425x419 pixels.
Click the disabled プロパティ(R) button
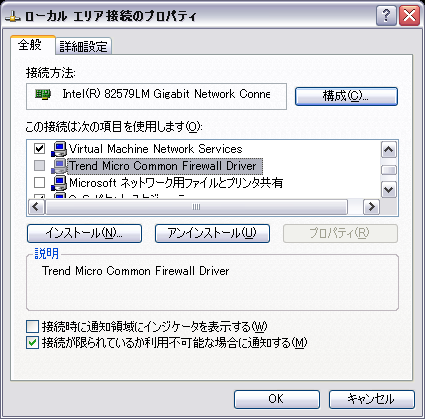point(340,233)
